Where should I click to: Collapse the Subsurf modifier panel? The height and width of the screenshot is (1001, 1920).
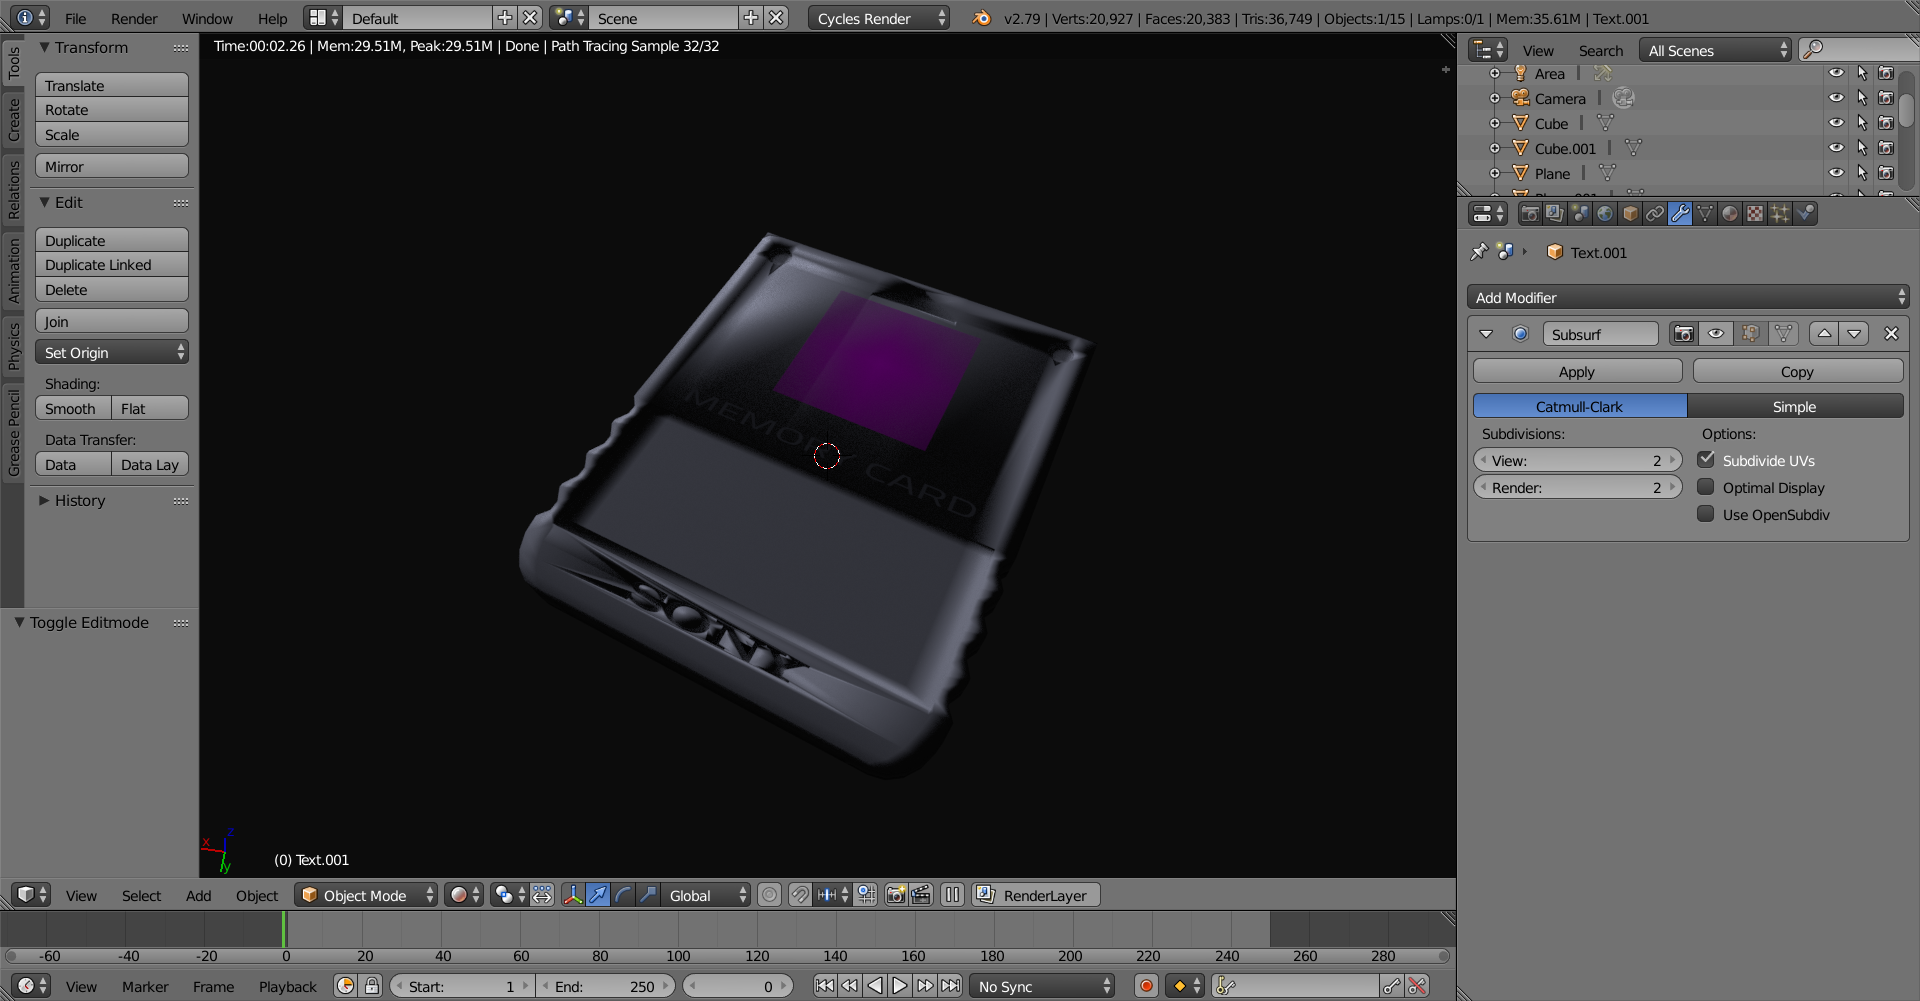click(x=1486, y=334)
